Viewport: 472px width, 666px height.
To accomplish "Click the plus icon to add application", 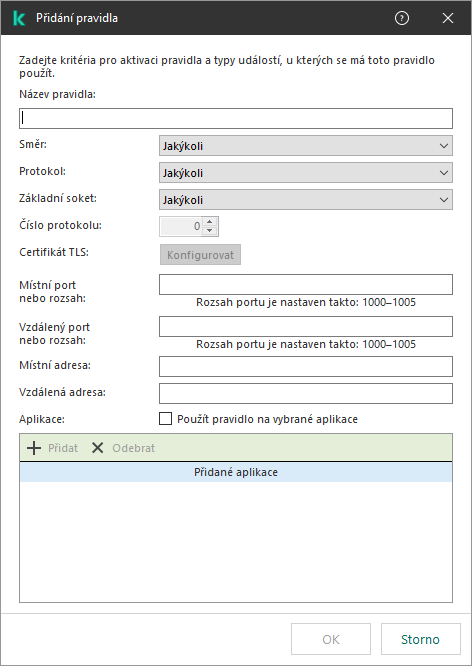I will [x=34, y=448].
